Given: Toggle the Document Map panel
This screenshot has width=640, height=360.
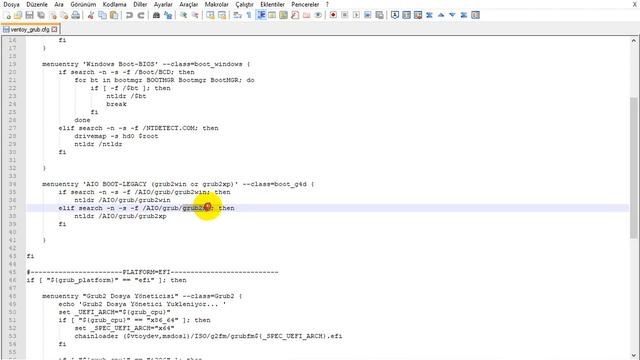Looking at the screenshot, I should coord(283,15).
